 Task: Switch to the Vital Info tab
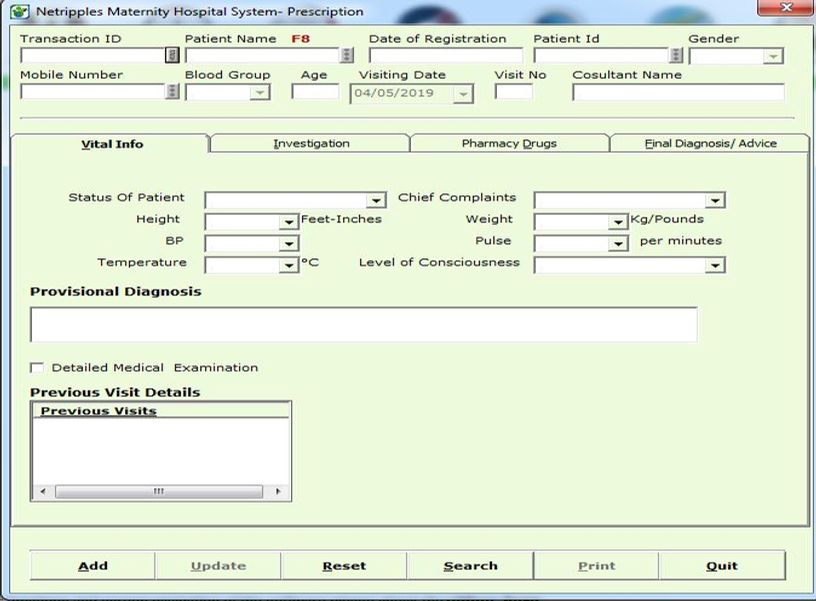pyautogui.click(x=111, y=144)
